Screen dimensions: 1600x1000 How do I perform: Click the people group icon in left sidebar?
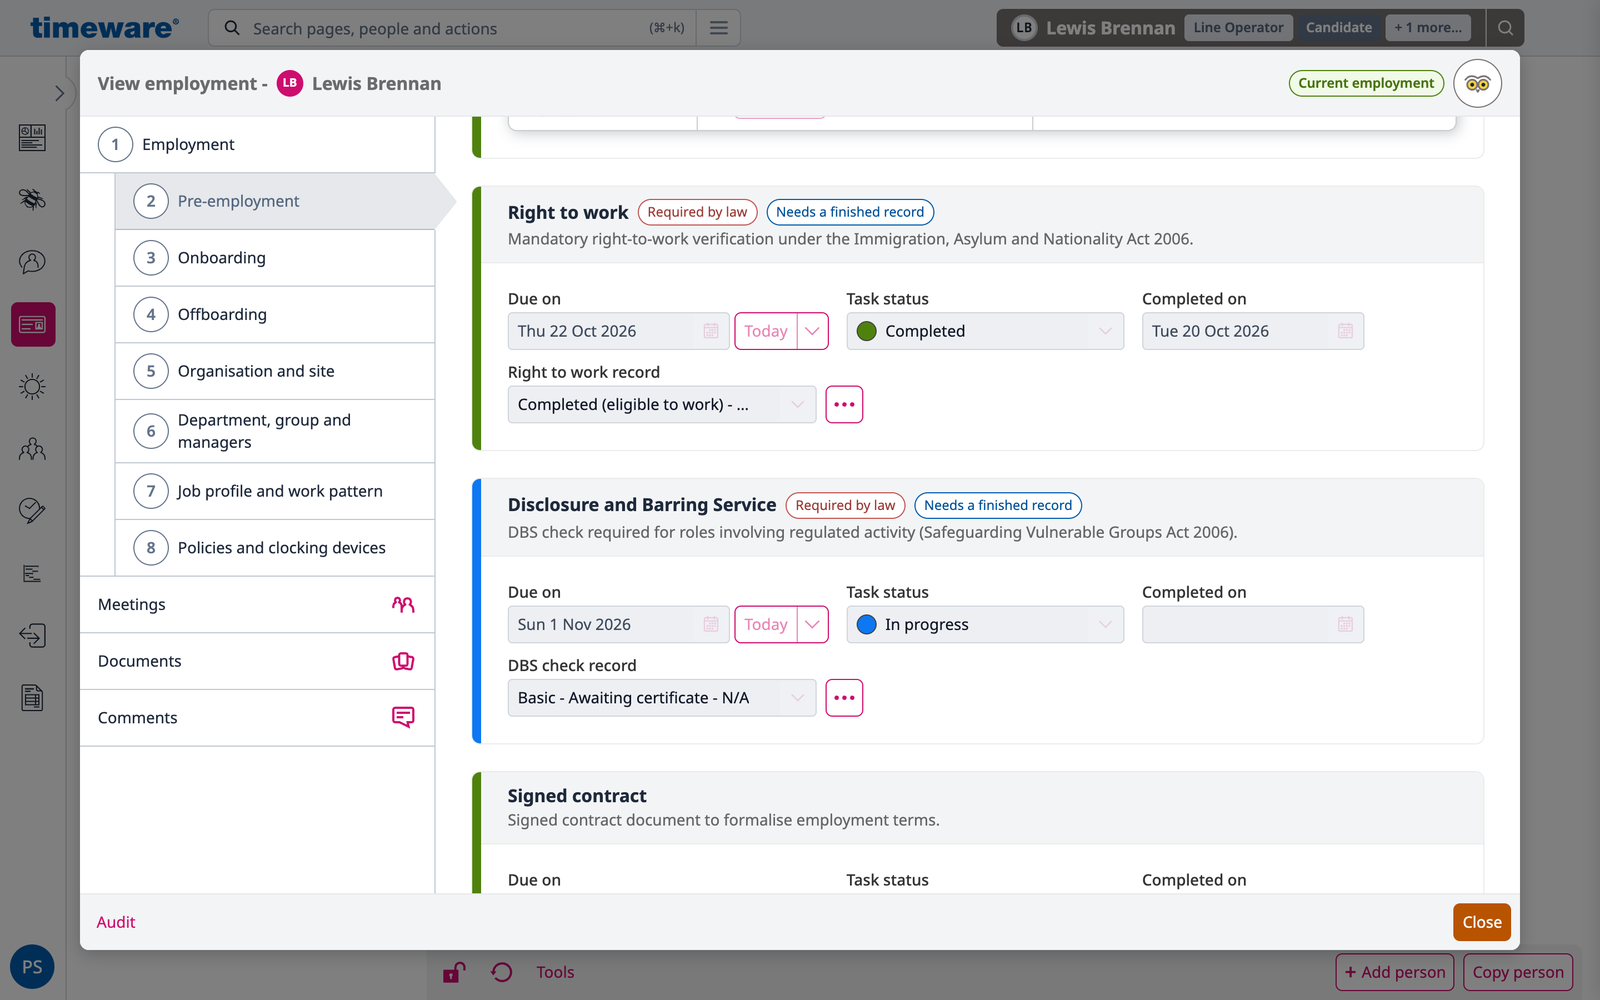click(32, 449)
